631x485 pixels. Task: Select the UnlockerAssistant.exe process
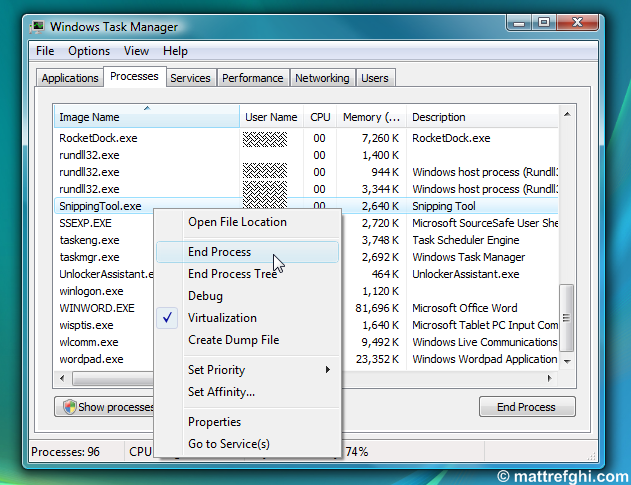106,274
